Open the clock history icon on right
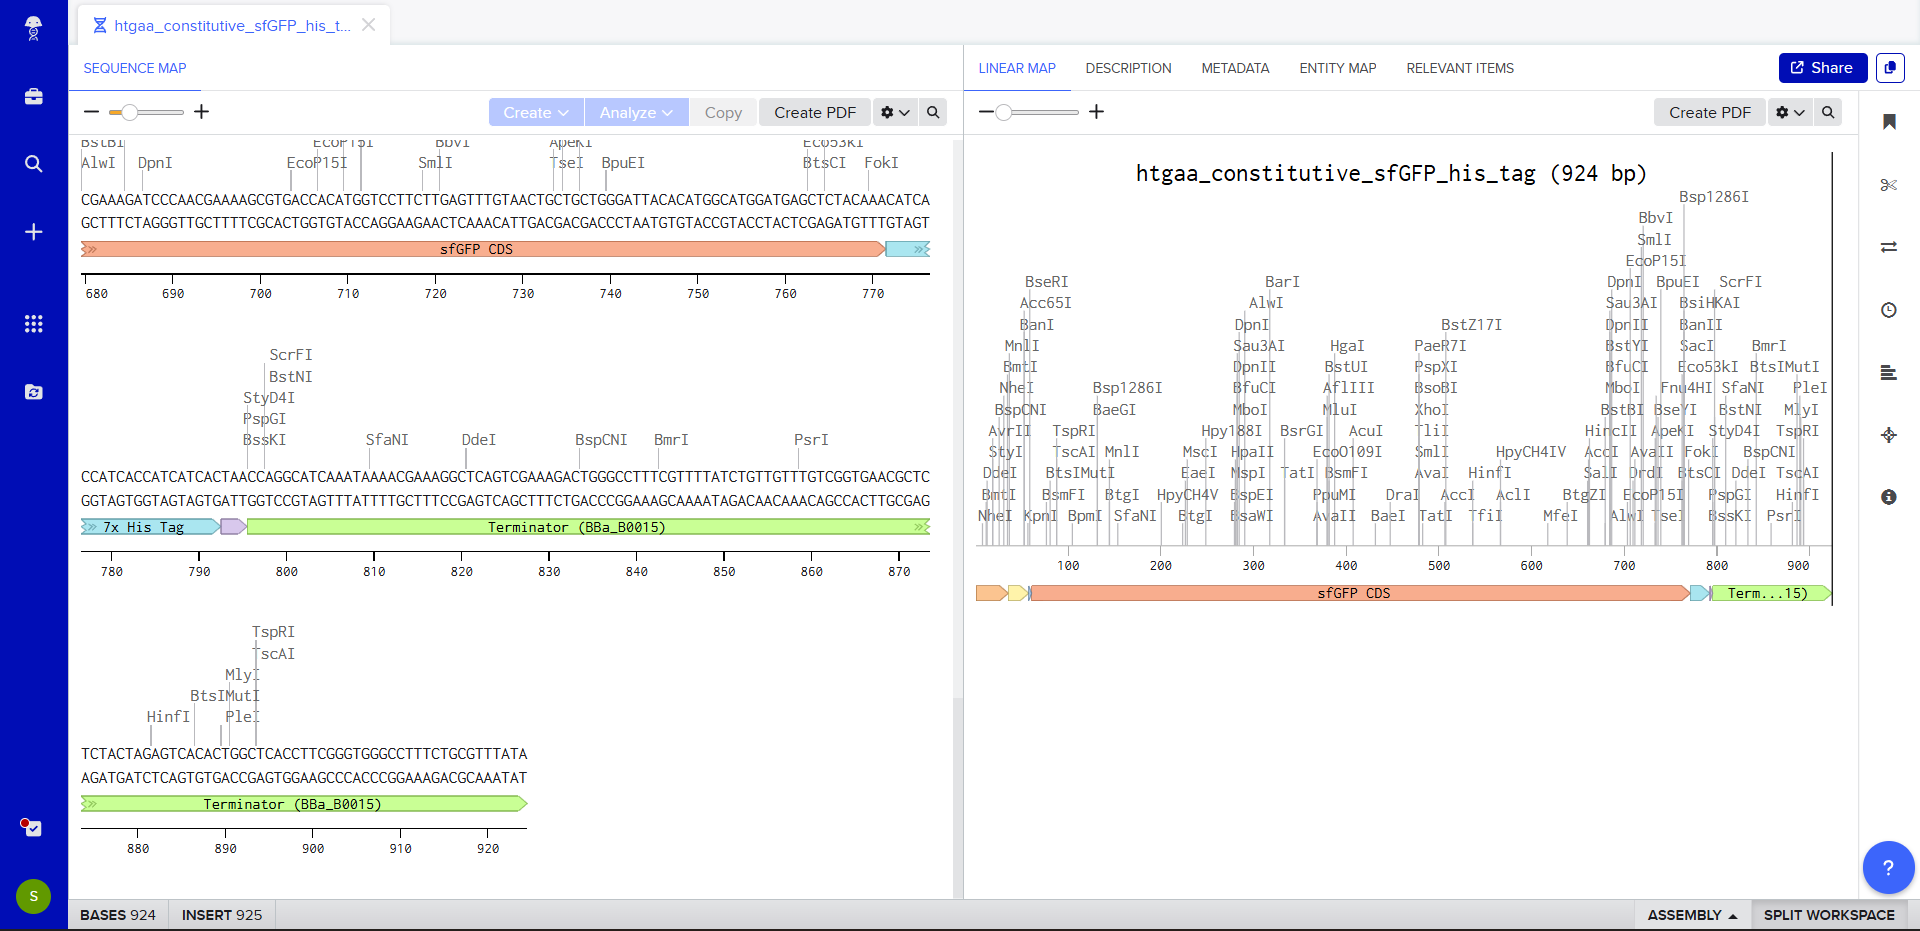 [1888, 310]
